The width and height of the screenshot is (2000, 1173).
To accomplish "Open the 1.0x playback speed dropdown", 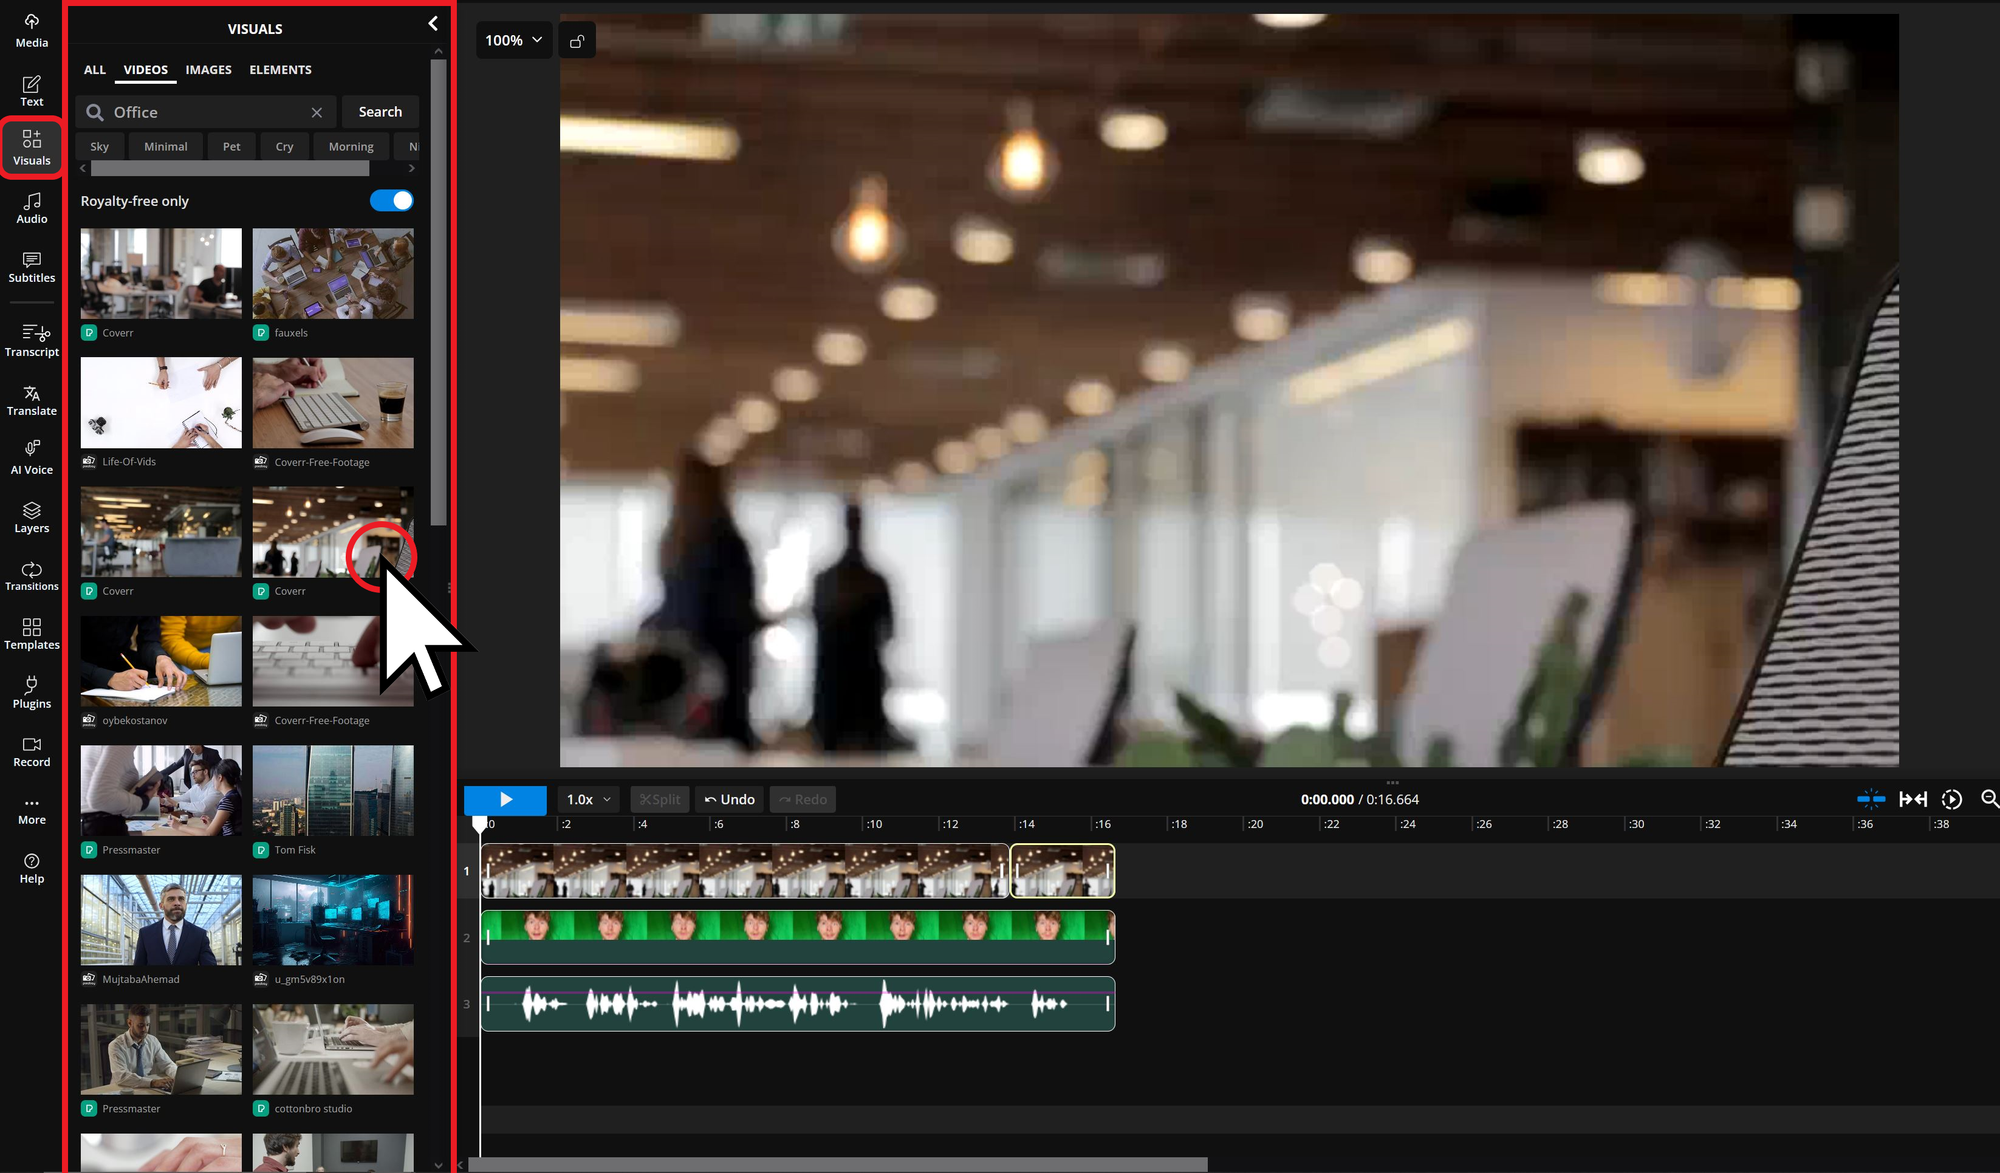I will (588, 799).
